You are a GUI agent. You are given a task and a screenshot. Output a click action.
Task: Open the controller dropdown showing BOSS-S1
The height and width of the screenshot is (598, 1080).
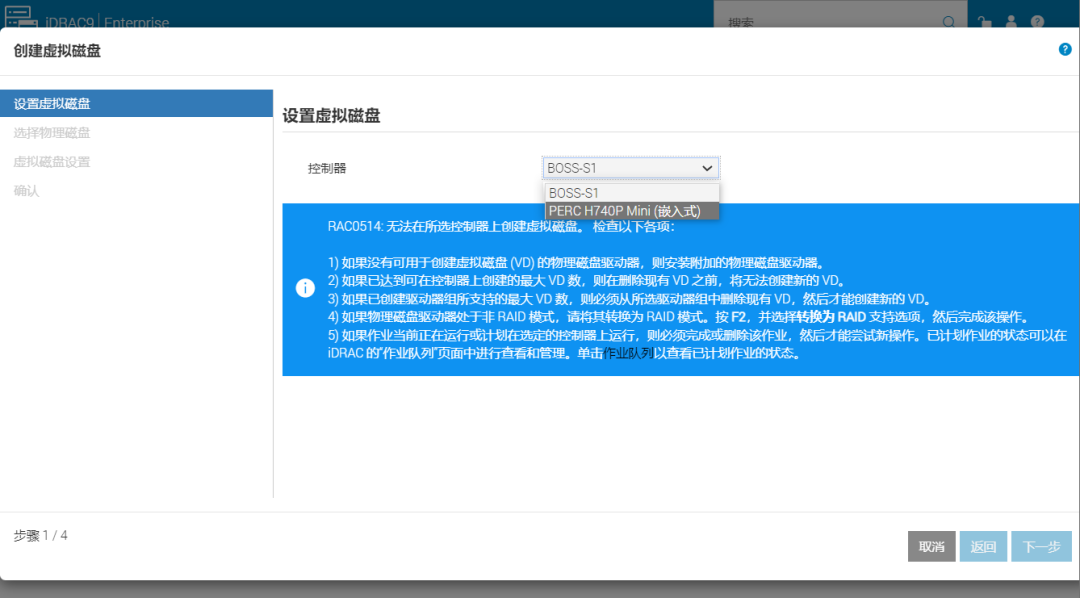click(630, 168)
